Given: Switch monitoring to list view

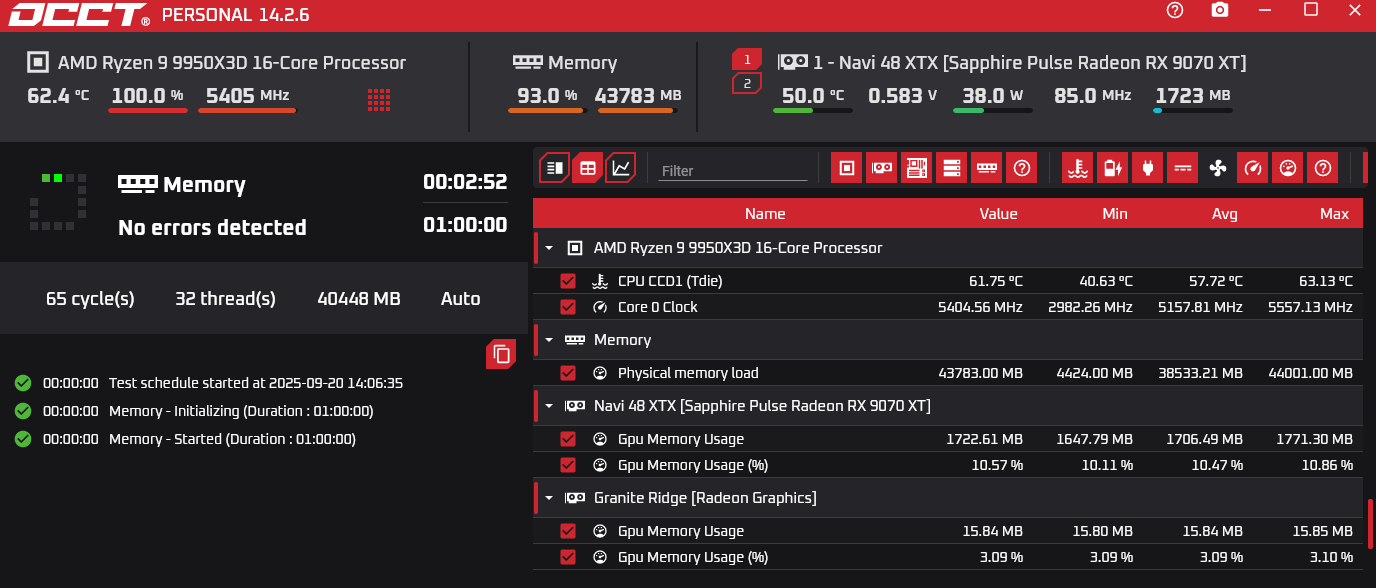Looking at the screenshot, I should [554, 168].
